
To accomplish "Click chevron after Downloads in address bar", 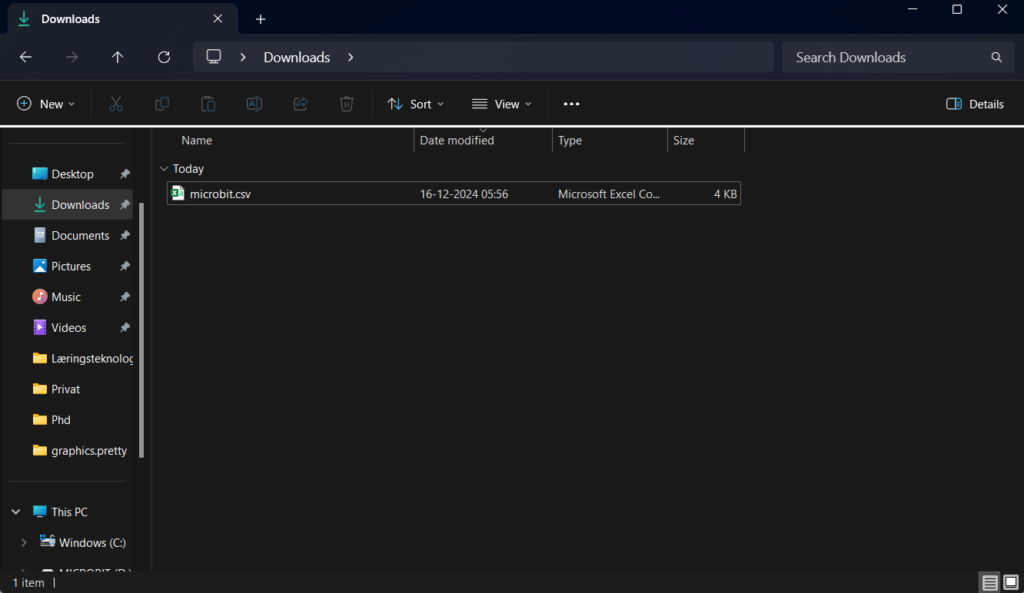I will point(351,57).
